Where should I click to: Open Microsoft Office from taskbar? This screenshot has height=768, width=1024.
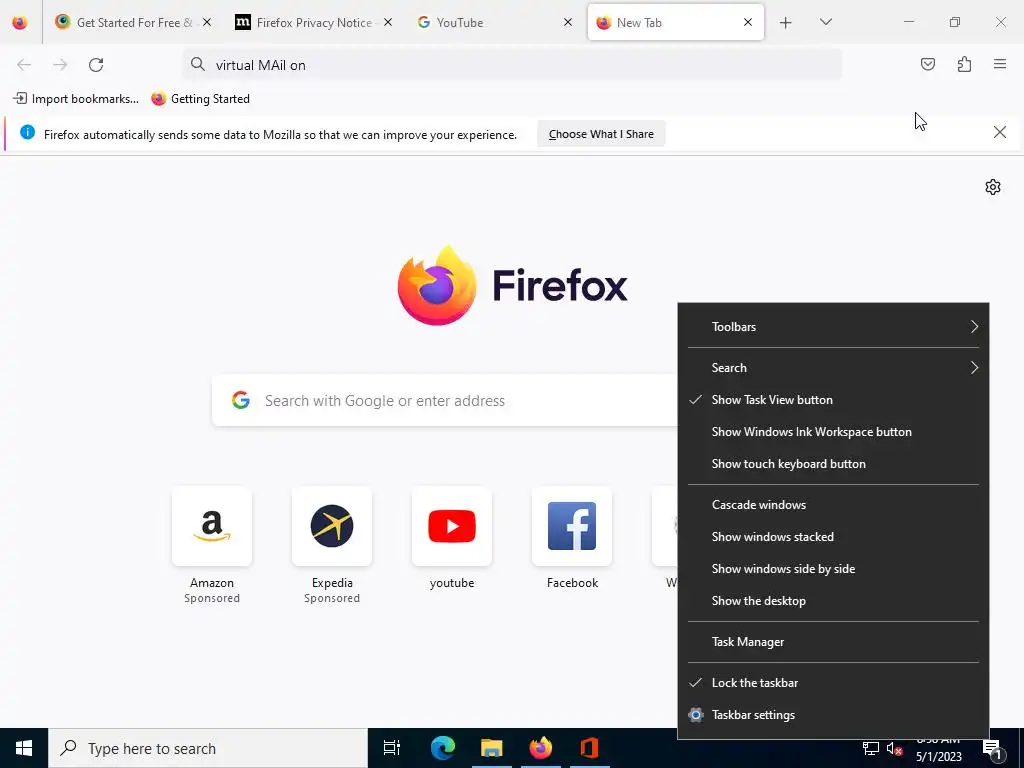click(x=589, y=748)
